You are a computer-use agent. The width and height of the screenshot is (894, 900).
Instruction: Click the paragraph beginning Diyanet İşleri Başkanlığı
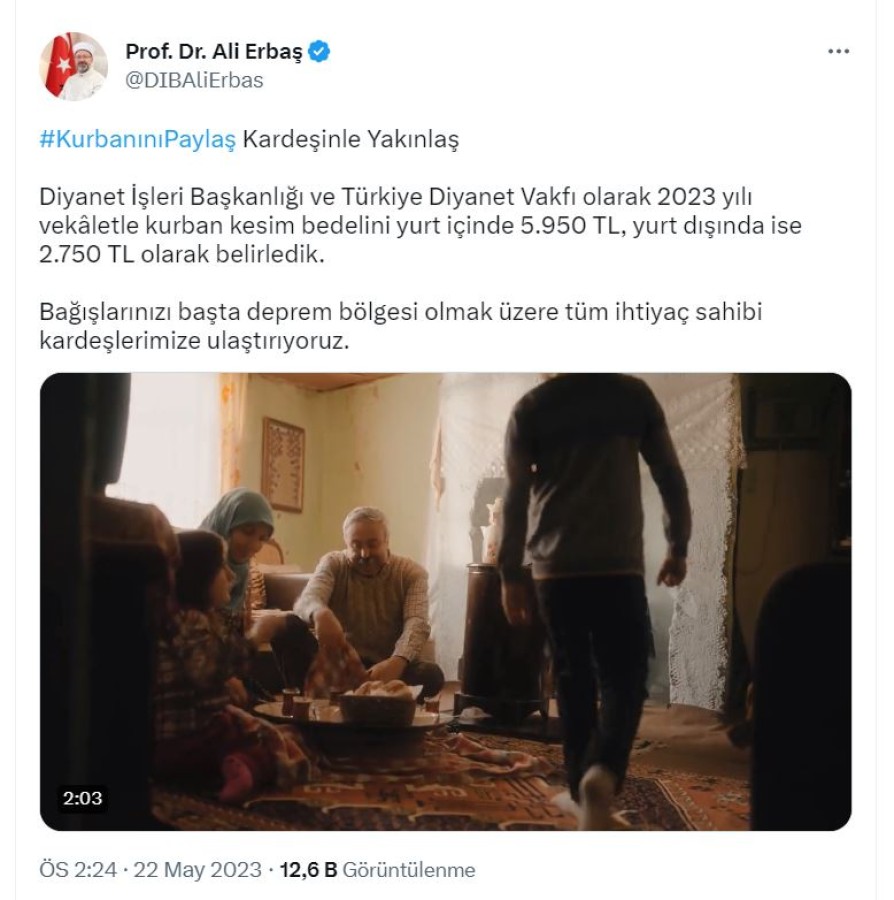(x=420, y=226)
